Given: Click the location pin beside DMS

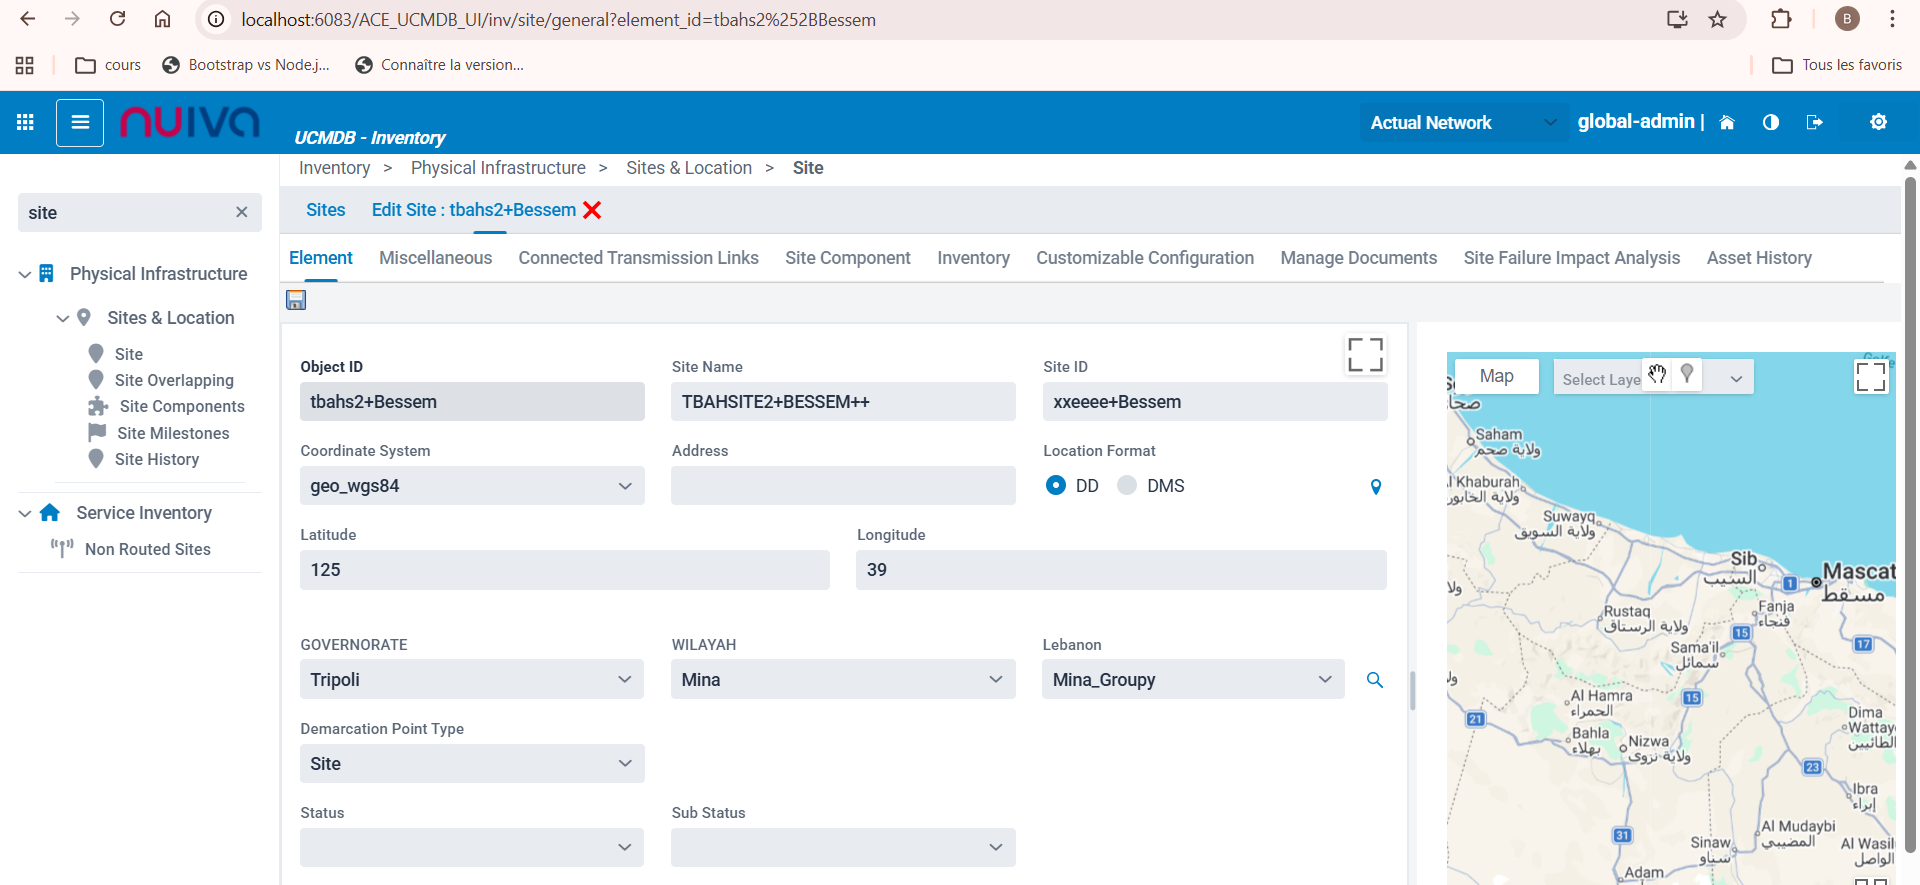Looking at the screenshot, I should tap(1376, 487).
